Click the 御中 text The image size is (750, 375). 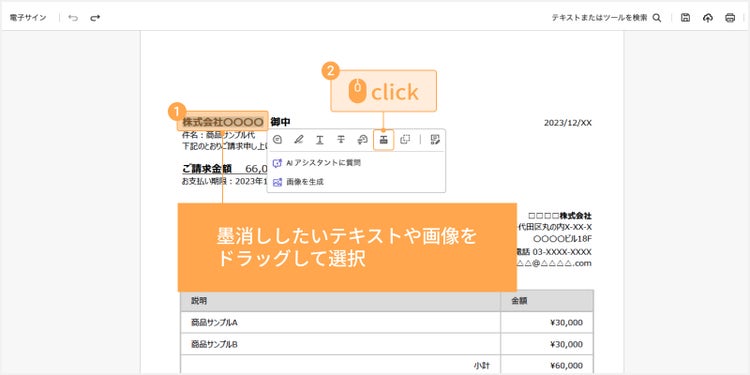[x=280, y=122]
